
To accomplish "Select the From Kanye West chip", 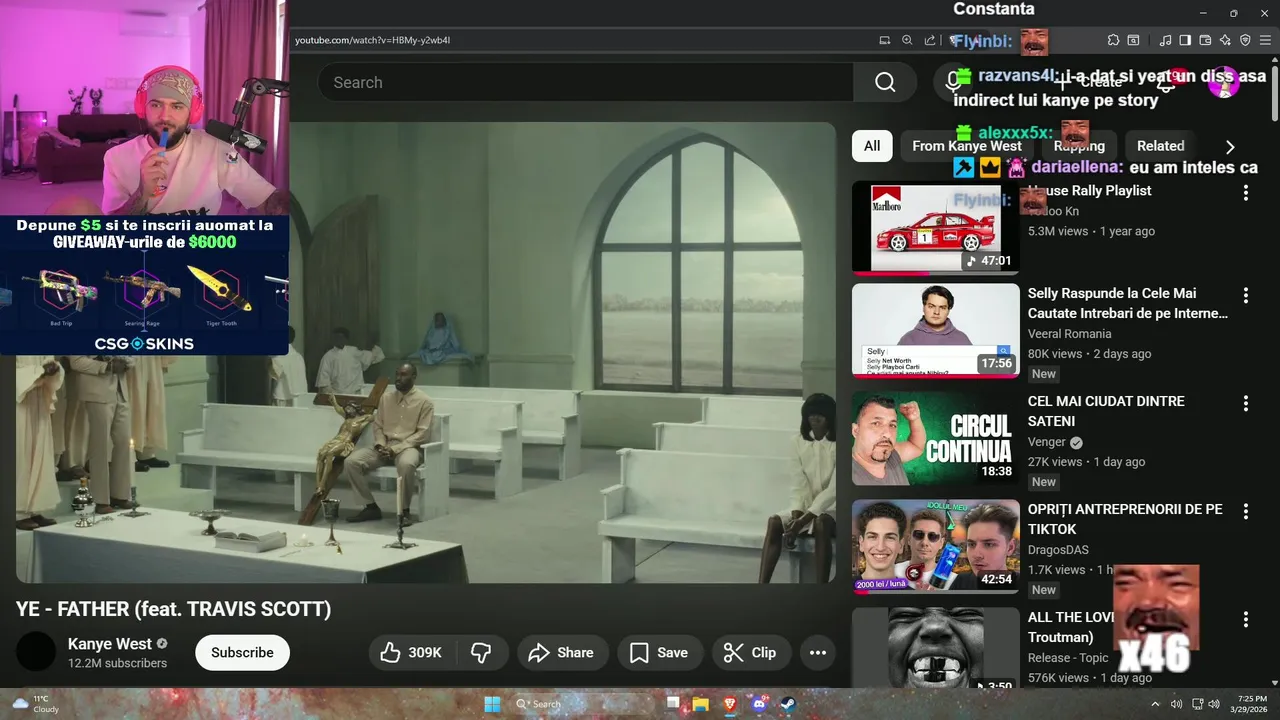I will 967,146.
